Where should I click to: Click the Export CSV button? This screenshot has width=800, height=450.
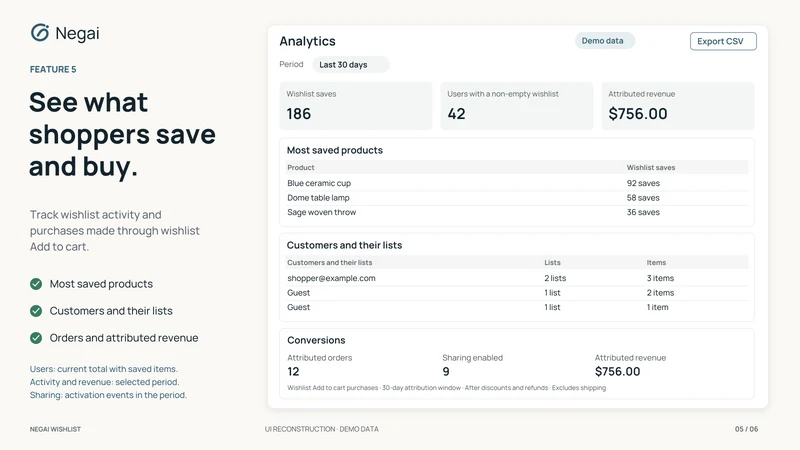[x=723, y=41]
